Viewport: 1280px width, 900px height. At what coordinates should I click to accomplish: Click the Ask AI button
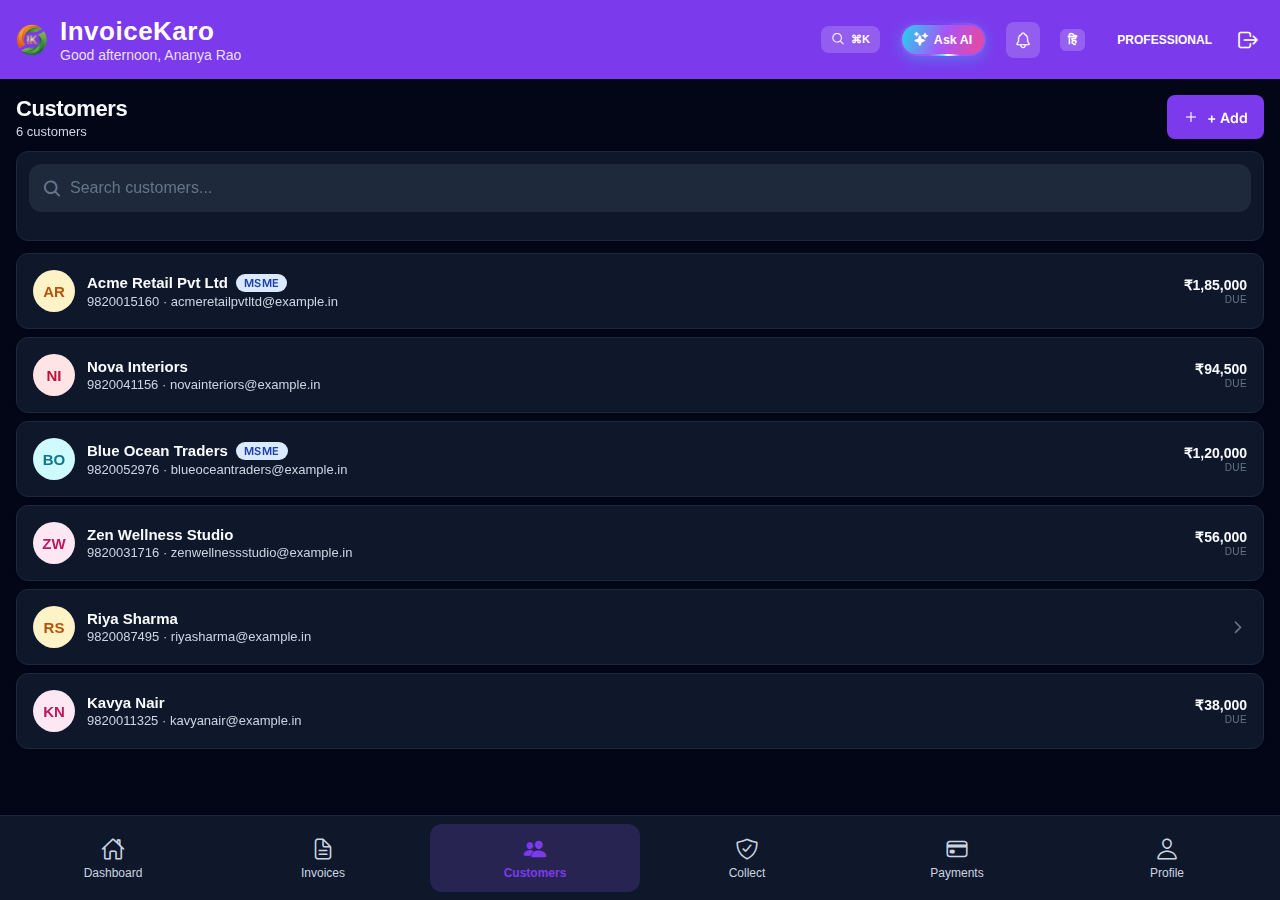943,40
